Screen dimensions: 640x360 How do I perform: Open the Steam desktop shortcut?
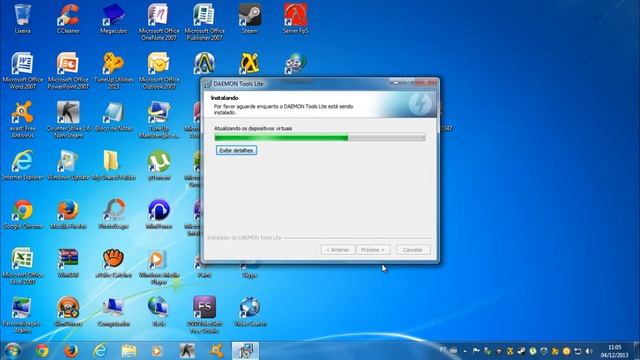250,19
